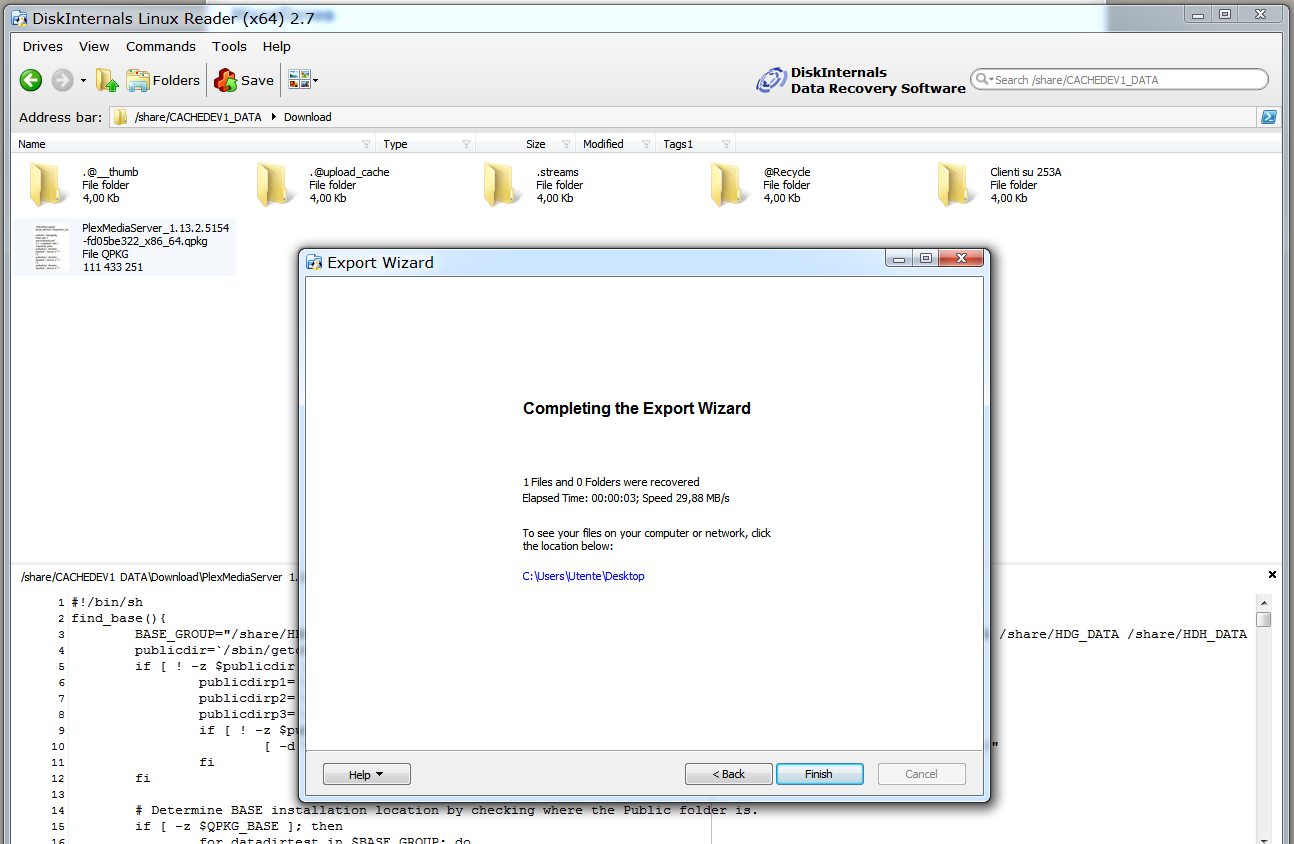The width and height of the screenshot is (1294, 844).
Task: Minimize the Export Wizard window
Action: pyautogui.click(x=899, y=258)
